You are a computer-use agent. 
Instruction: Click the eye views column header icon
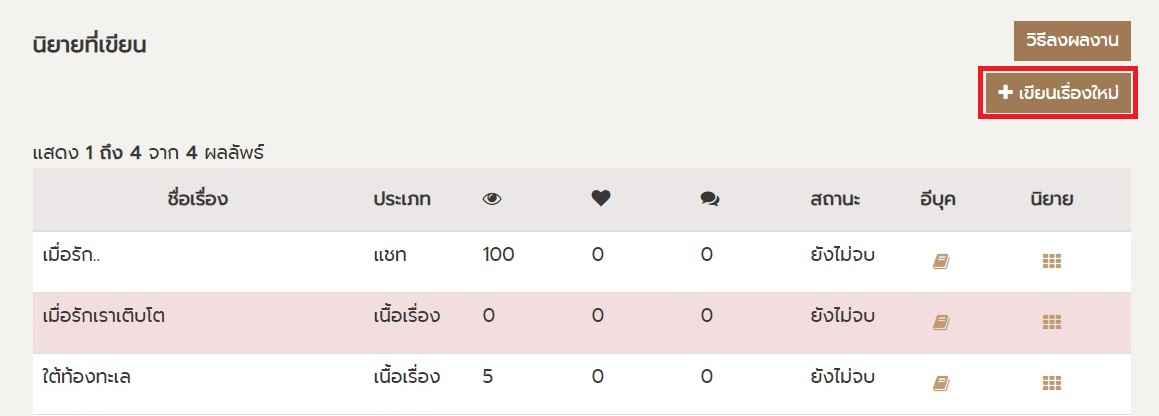pos(491,199)
